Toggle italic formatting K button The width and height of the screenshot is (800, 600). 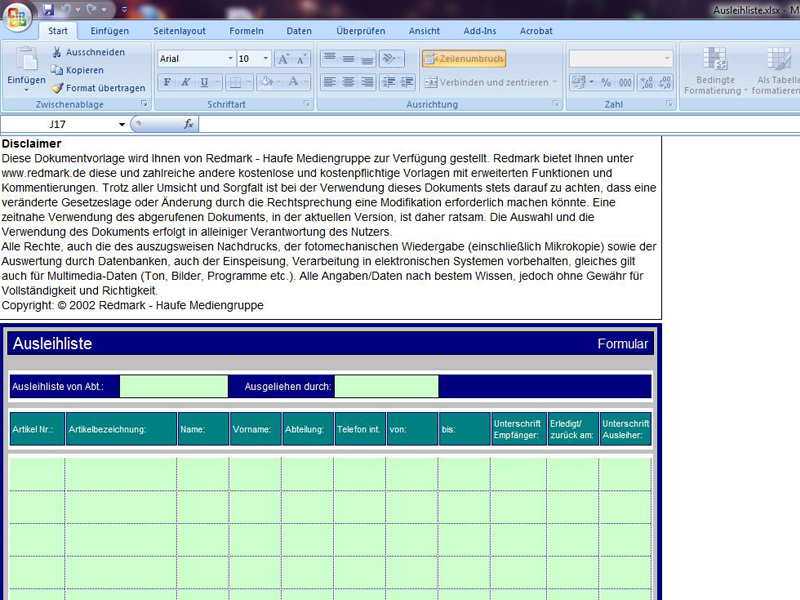pos(186,82)
